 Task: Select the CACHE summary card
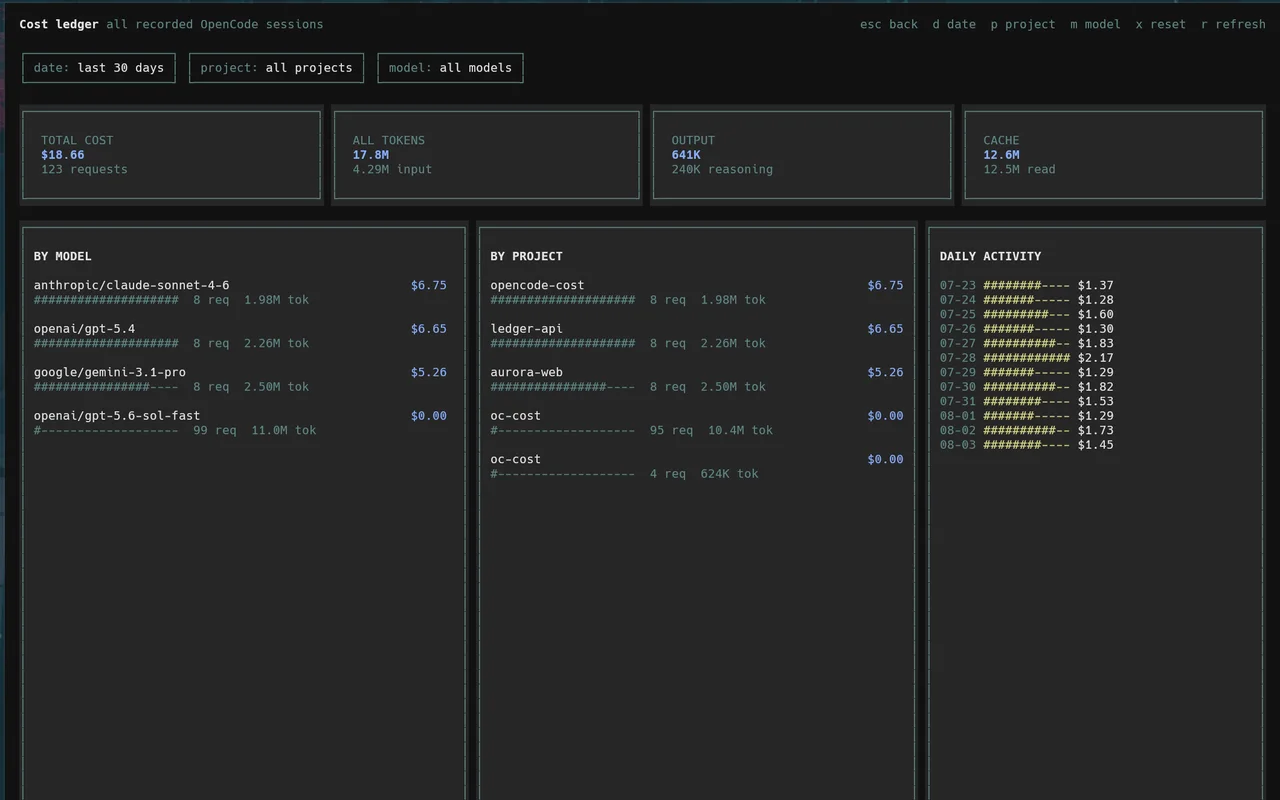coord(1114,155)
